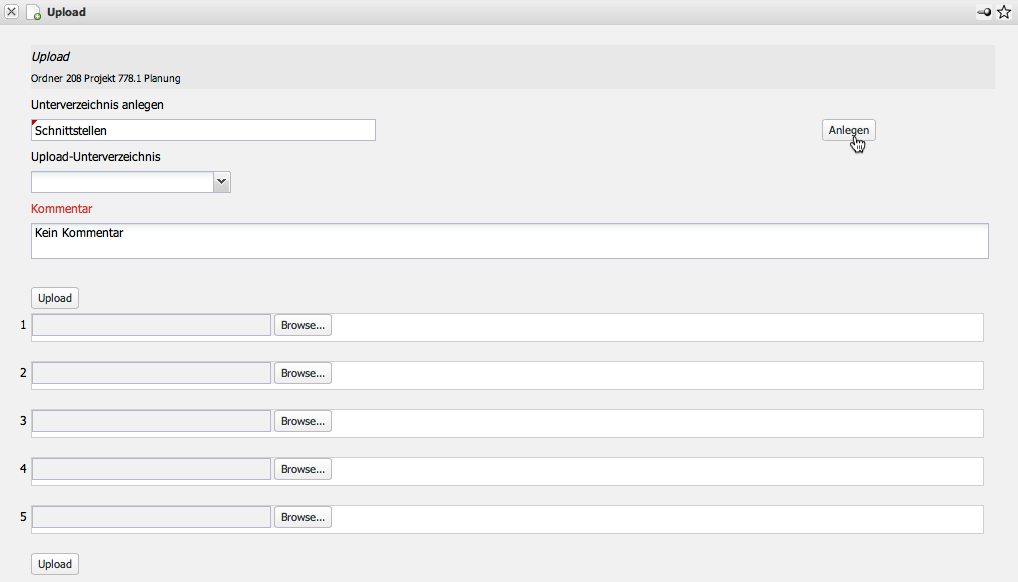Click the Upload document icon in the header
This screenshot has width=1018, height=582.
tap(33, 13)
